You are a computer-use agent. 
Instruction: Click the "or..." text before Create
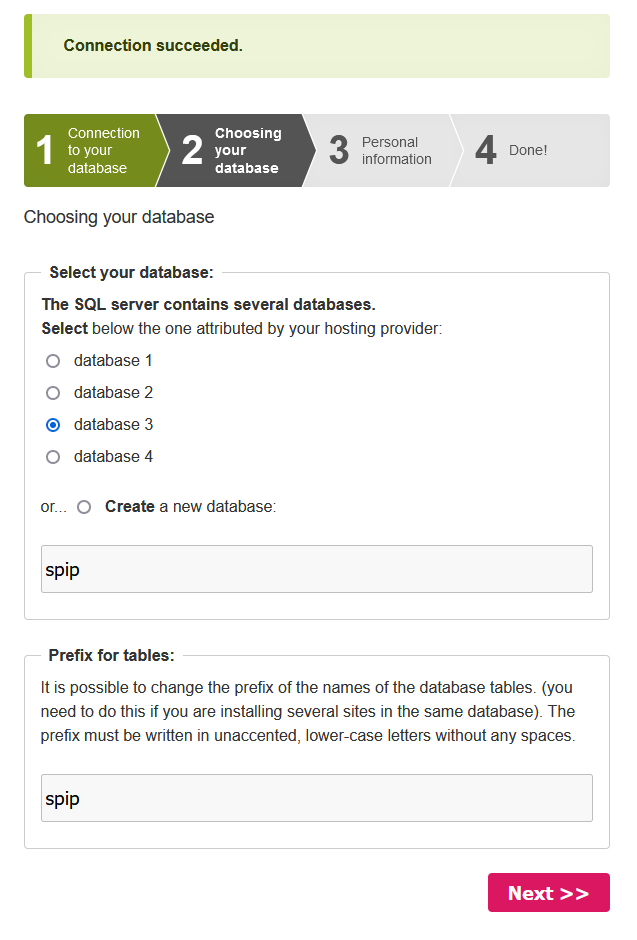53,507
